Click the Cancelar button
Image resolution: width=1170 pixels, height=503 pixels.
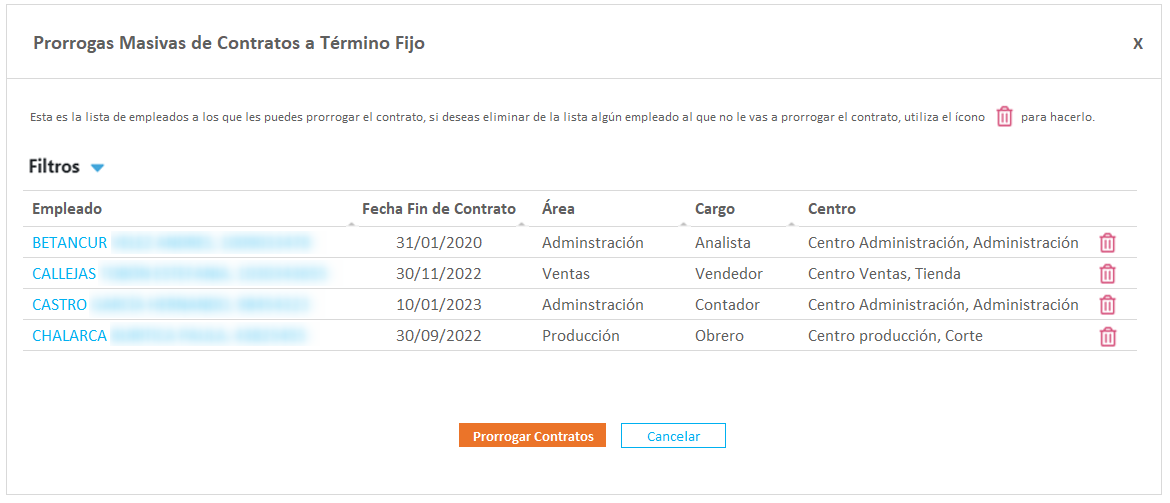[x=673, y=436]
